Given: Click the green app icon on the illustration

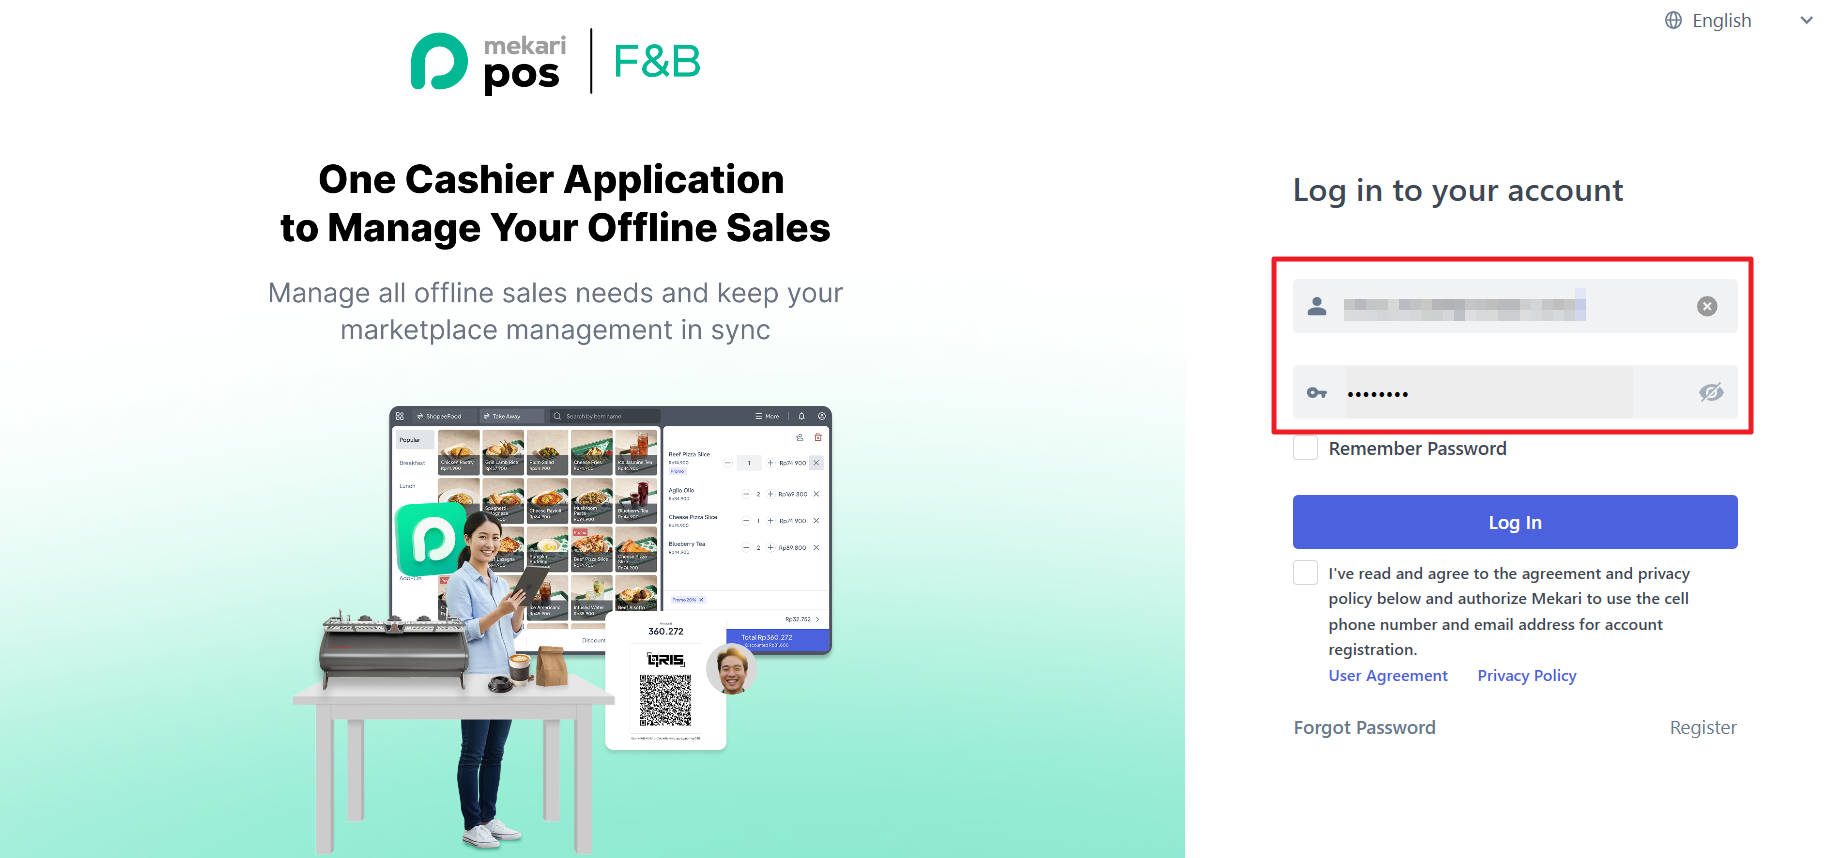Looking at the screenshot, I should (x=431, y=539).
